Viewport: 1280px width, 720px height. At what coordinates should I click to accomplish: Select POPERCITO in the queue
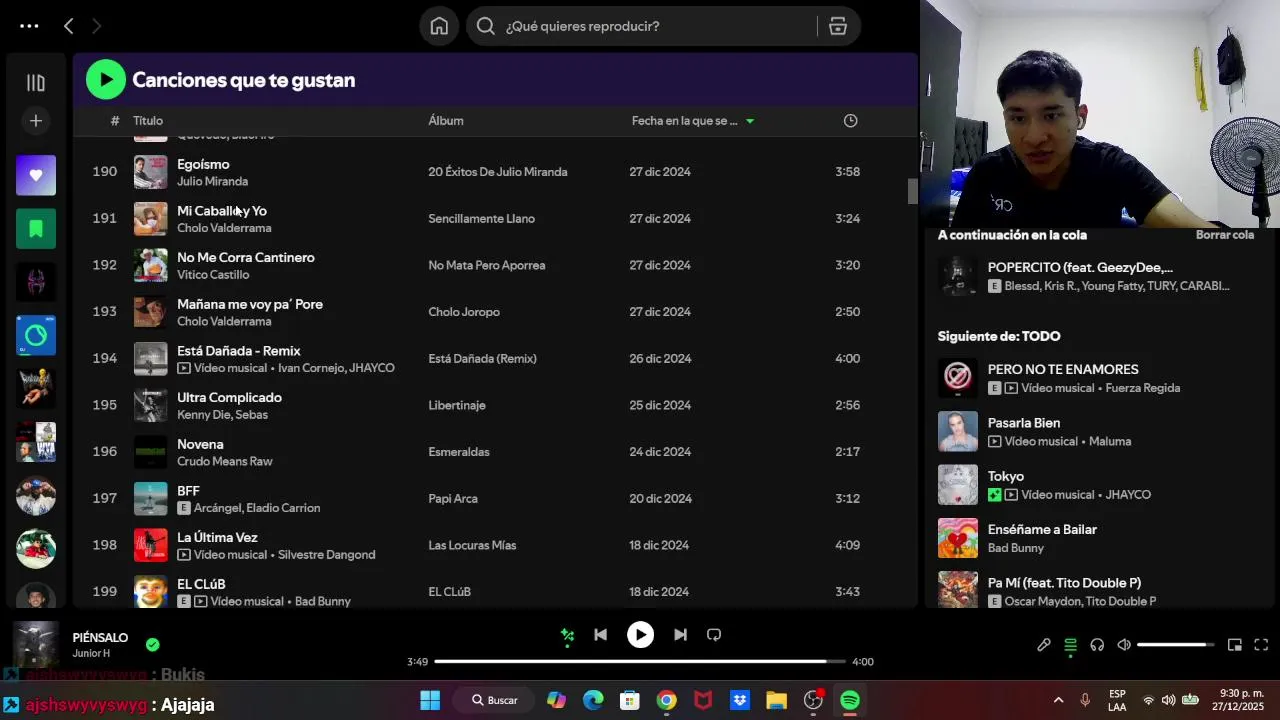tap(1080, 267)
